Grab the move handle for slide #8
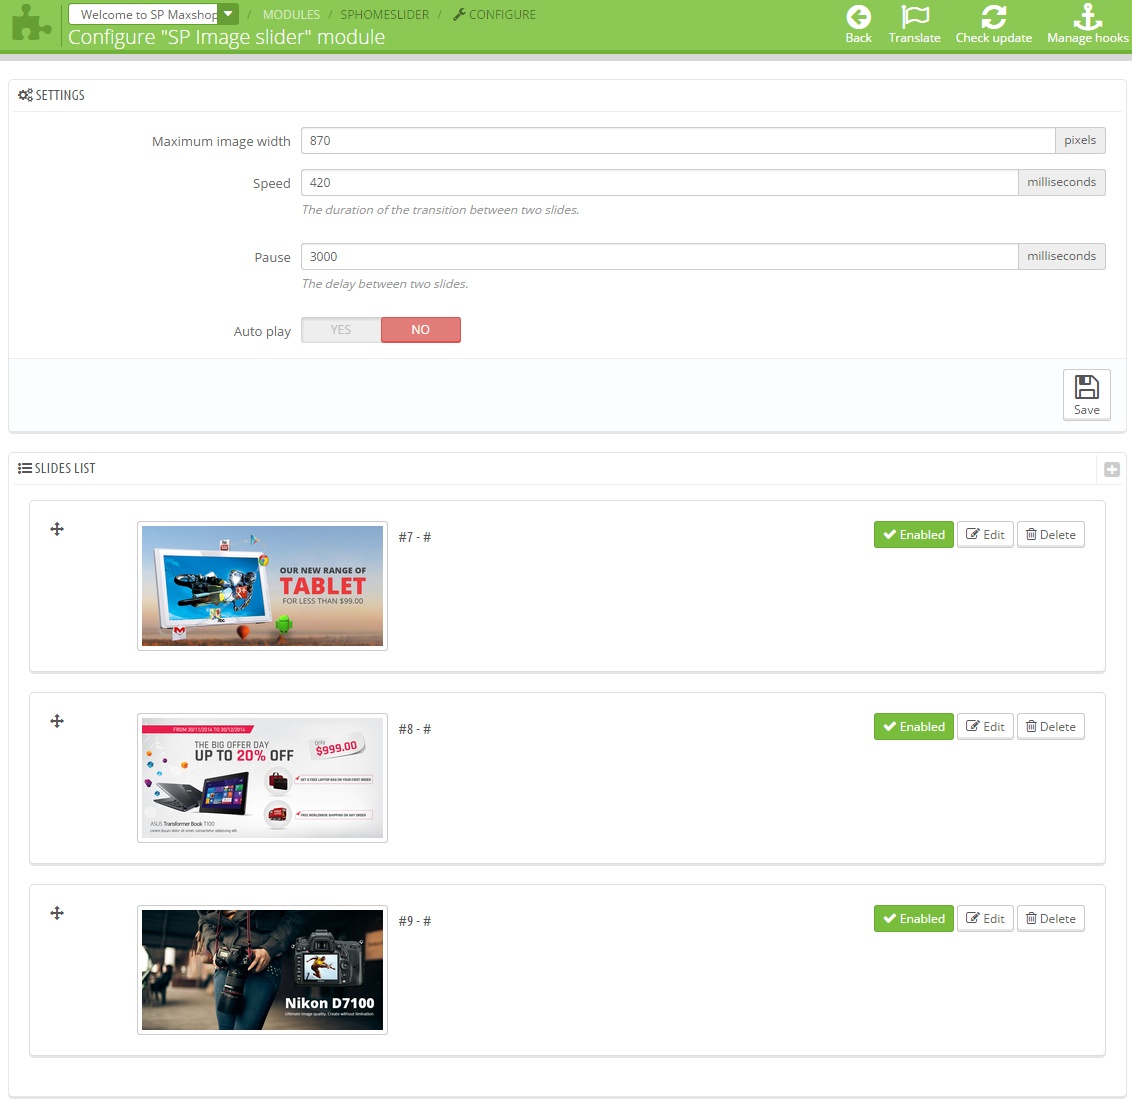 click(x=57, y=721)
